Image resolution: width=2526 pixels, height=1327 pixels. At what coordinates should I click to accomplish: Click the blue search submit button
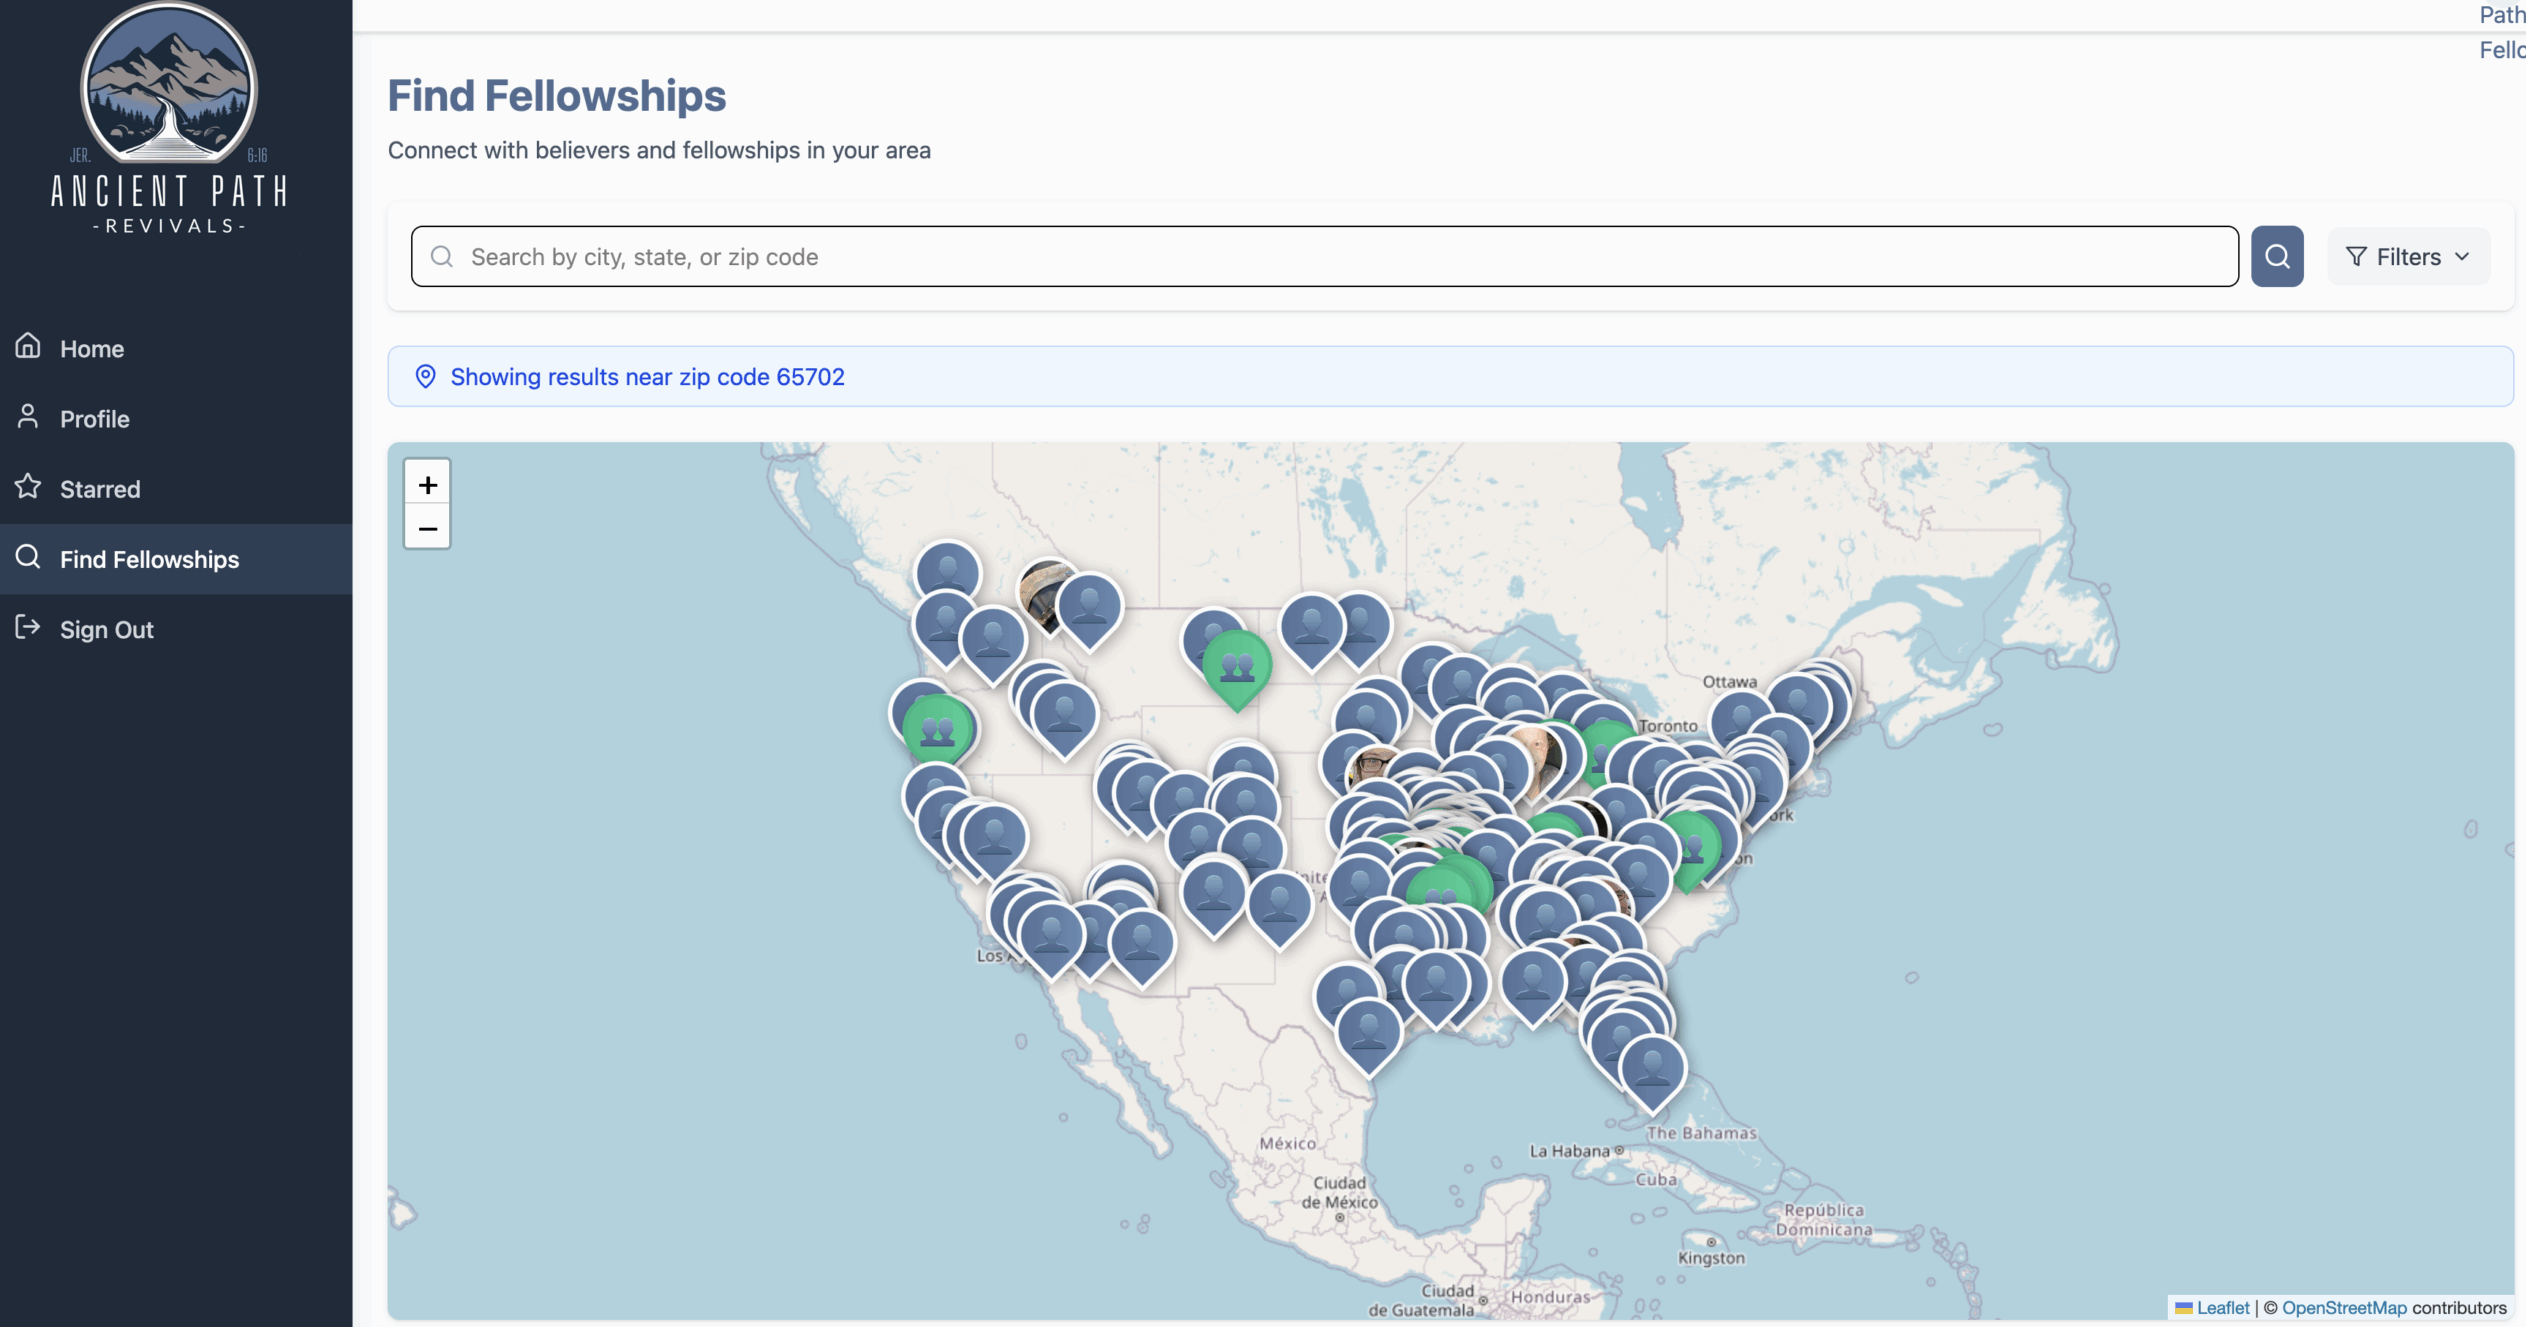click(2276, 257)
